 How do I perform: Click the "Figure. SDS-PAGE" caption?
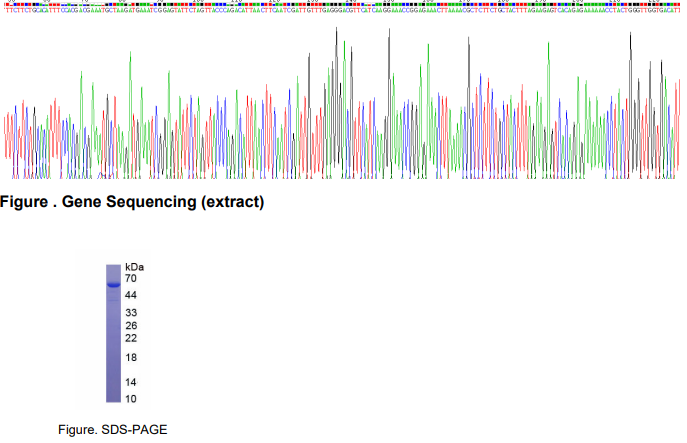coord(110,429)
